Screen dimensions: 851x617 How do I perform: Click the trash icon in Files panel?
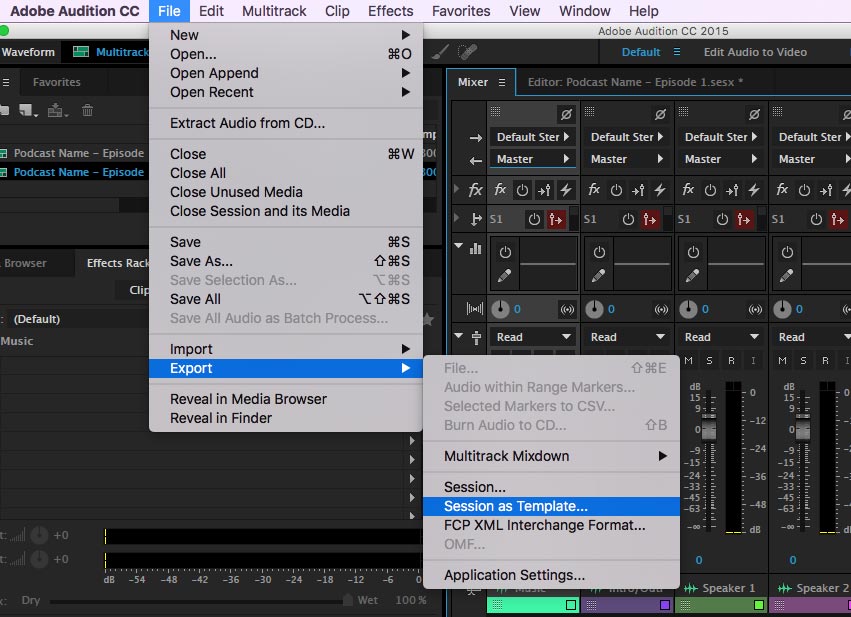88,111
